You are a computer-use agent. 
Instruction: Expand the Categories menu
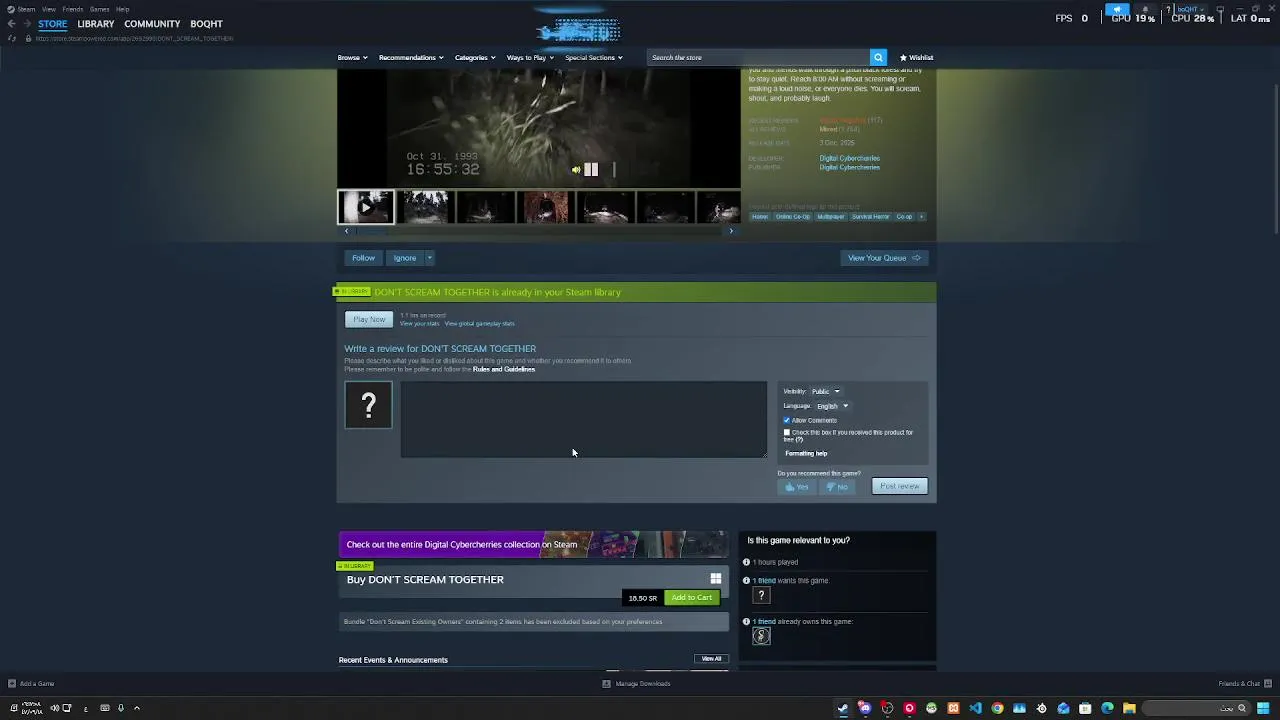pyautogui.click(x=474, y=57)
